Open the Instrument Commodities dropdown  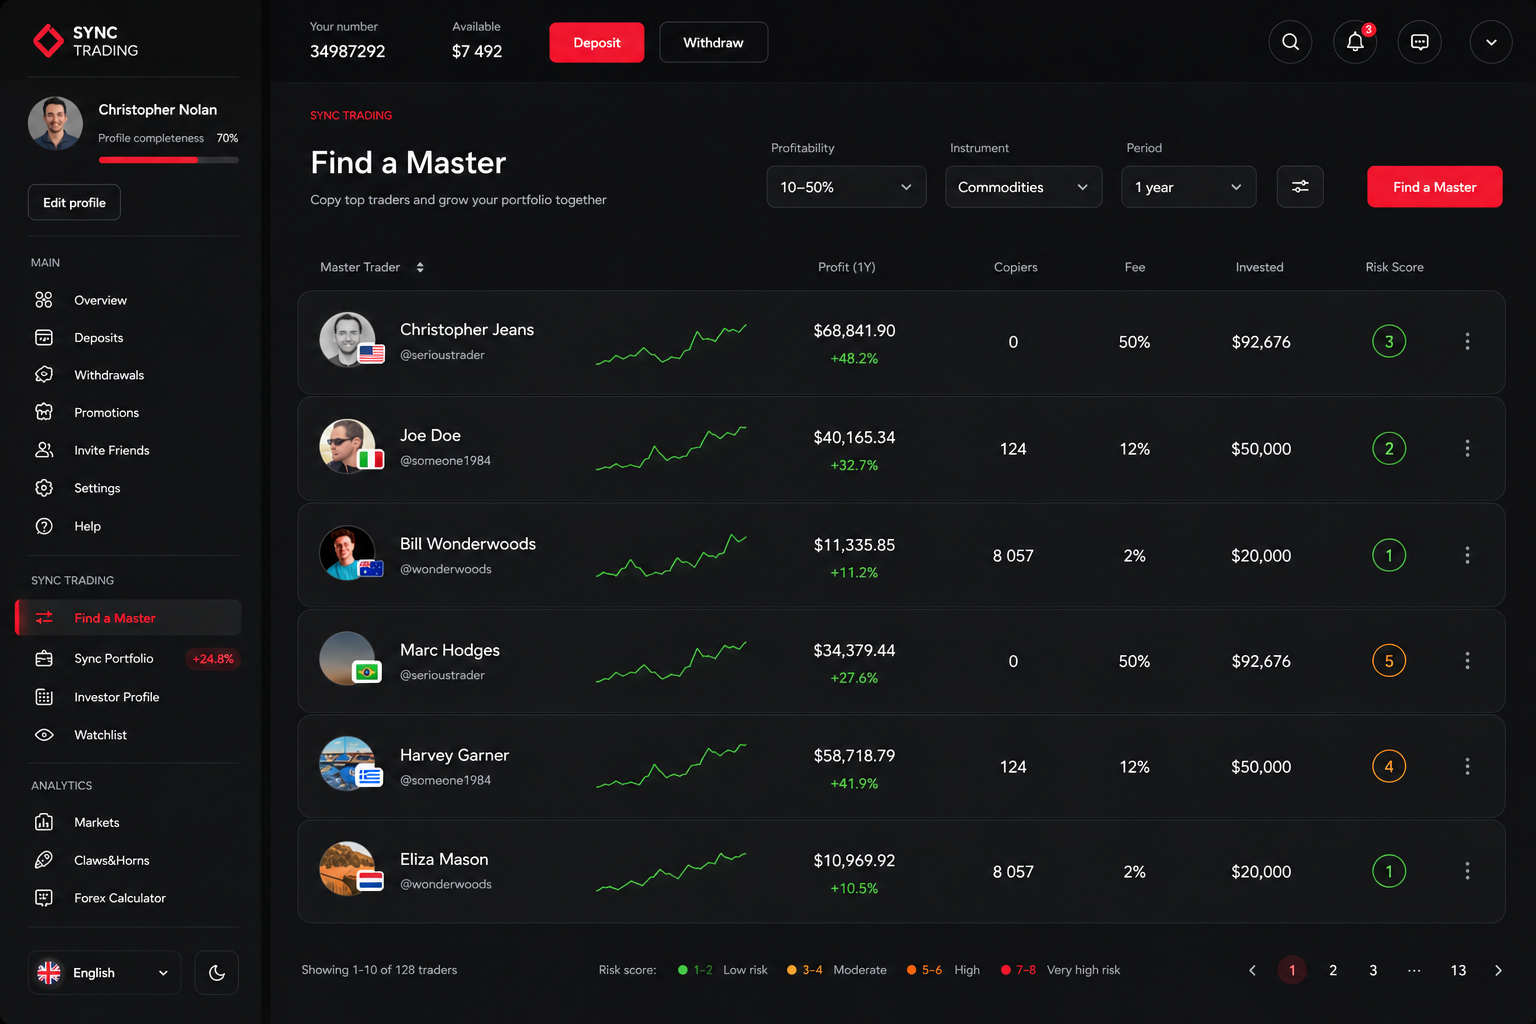click(x=1024, y=187)
